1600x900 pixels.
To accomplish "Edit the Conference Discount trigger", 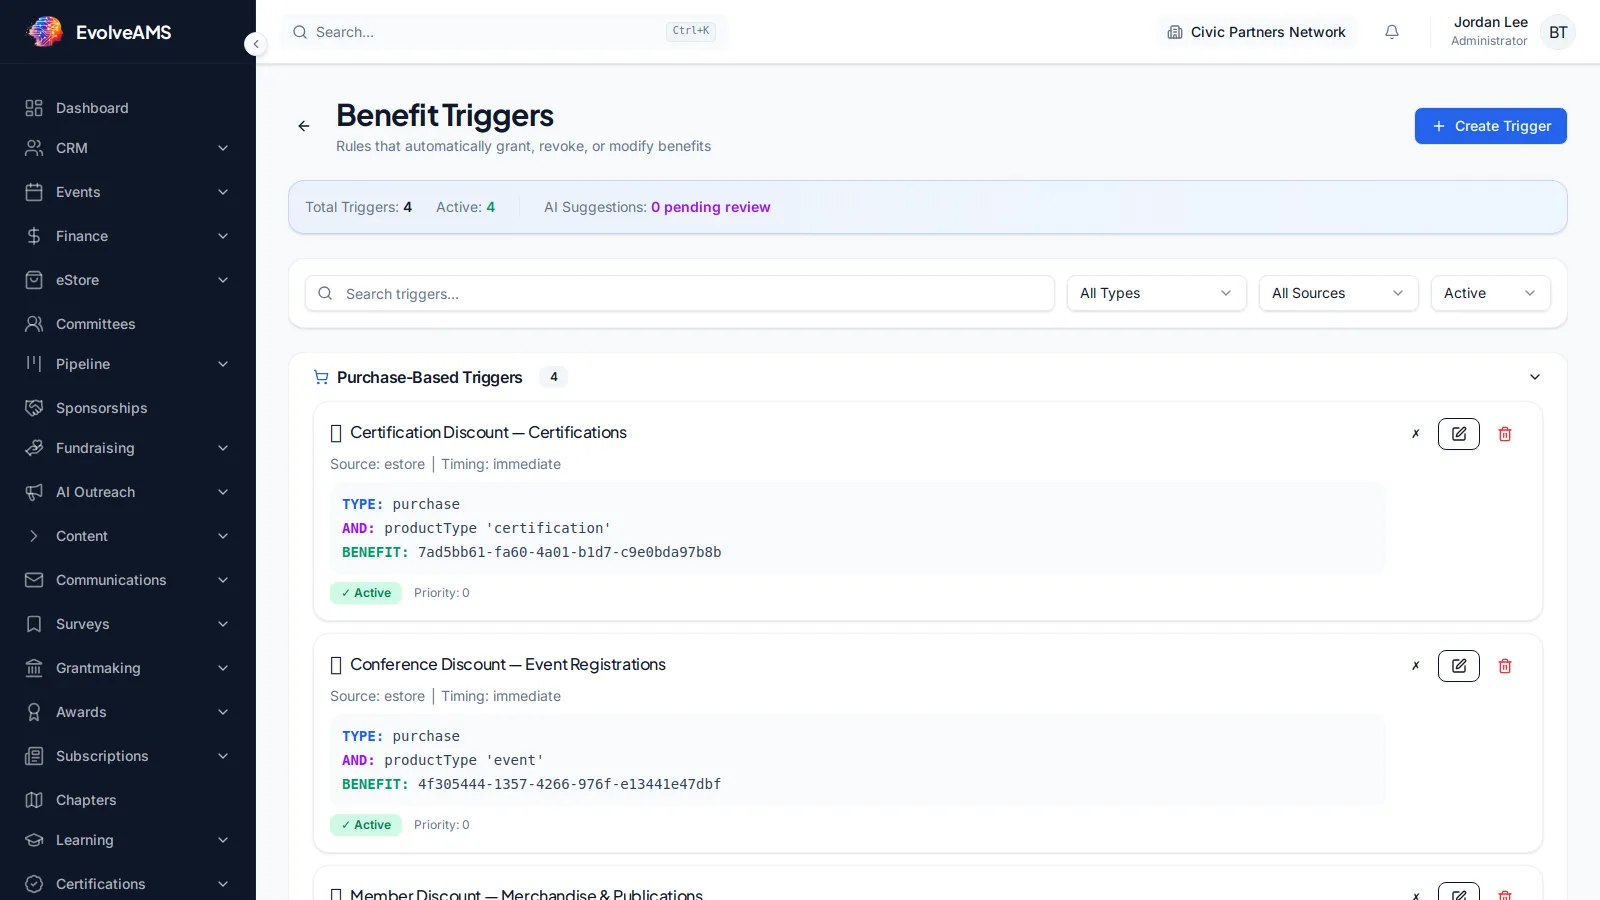I will 1459,666.
